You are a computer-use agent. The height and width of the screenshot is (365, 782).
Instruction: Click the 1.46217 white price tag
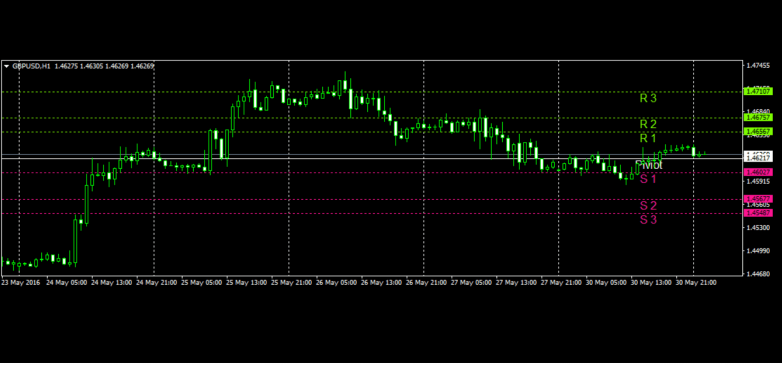tap(758, 158)
